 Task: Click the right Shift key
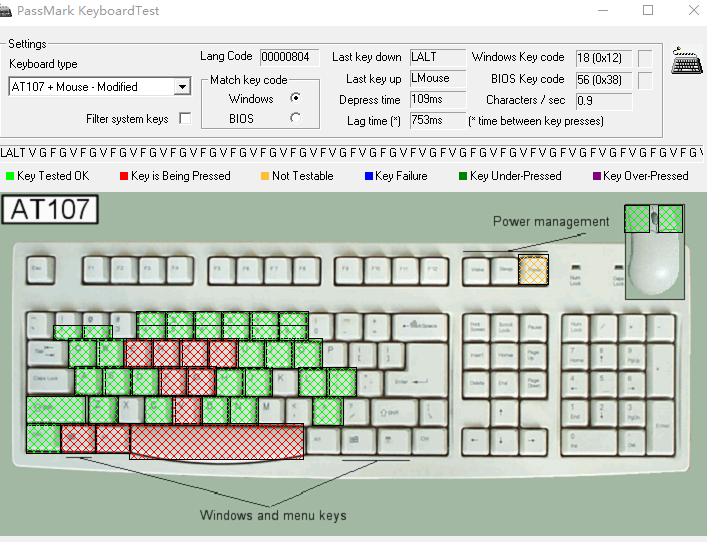pyautogui.click(x=393, y=412)
